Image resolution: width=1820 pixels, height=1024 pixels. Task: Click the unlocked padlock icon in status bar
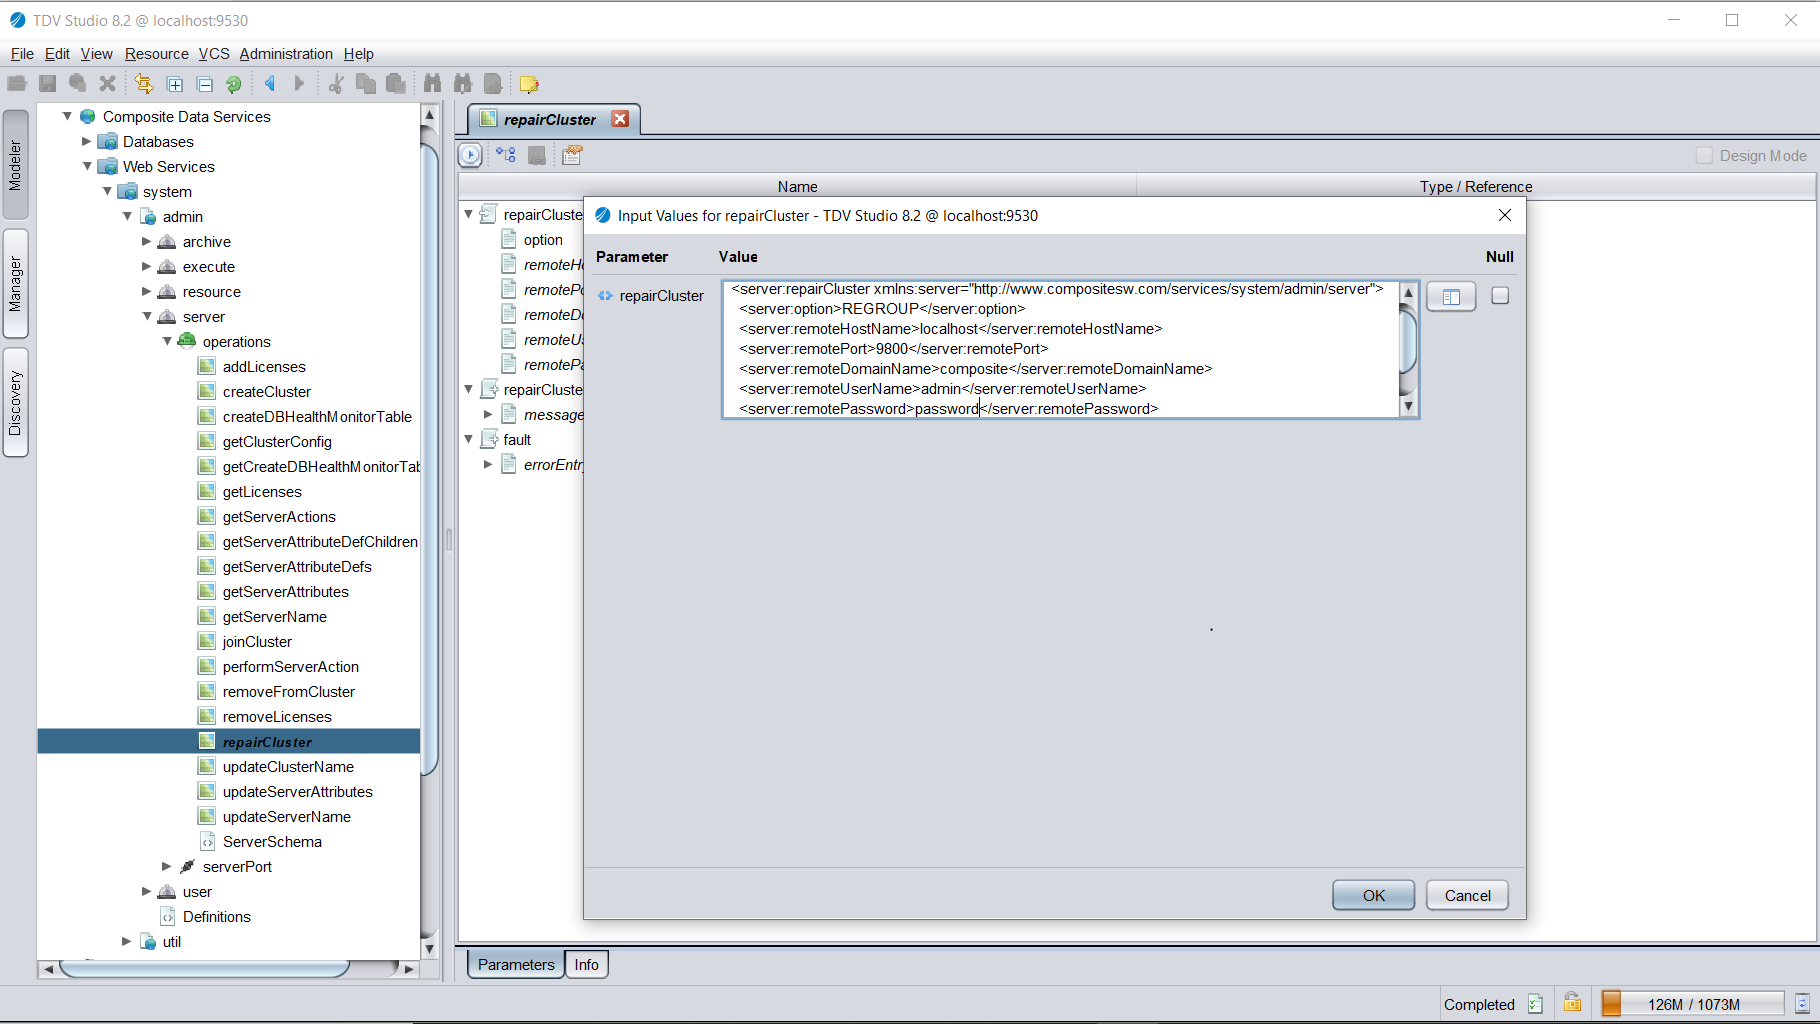coord(1572,1003)
